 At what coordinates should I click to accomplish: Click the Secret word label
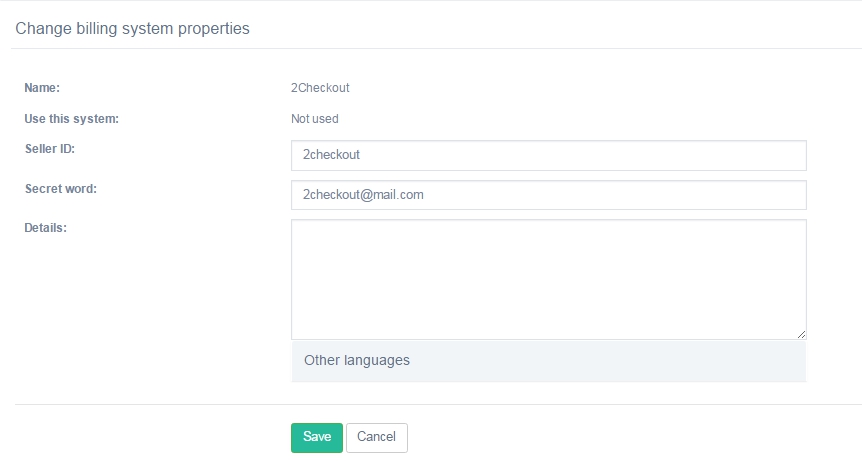tap(60, 189)
